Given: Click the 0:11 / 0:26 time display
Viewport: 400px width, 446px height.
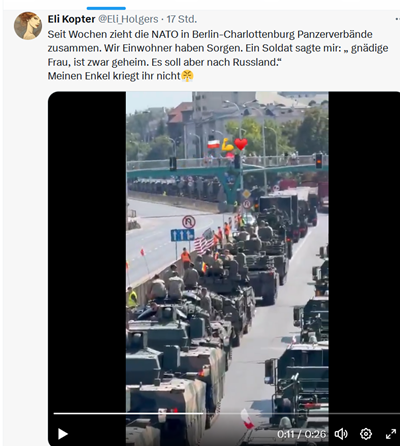Looking at the screenshot, I should 301,434.
